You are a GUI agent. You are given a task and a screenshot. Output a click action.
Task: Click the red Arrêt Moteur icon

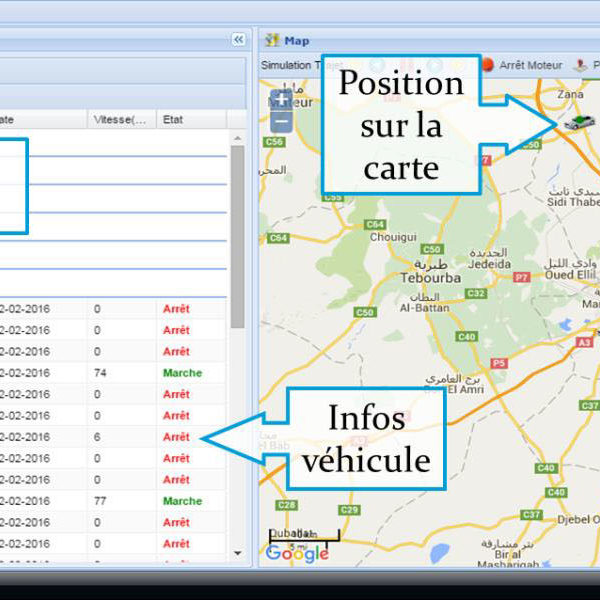coord(488,65)
